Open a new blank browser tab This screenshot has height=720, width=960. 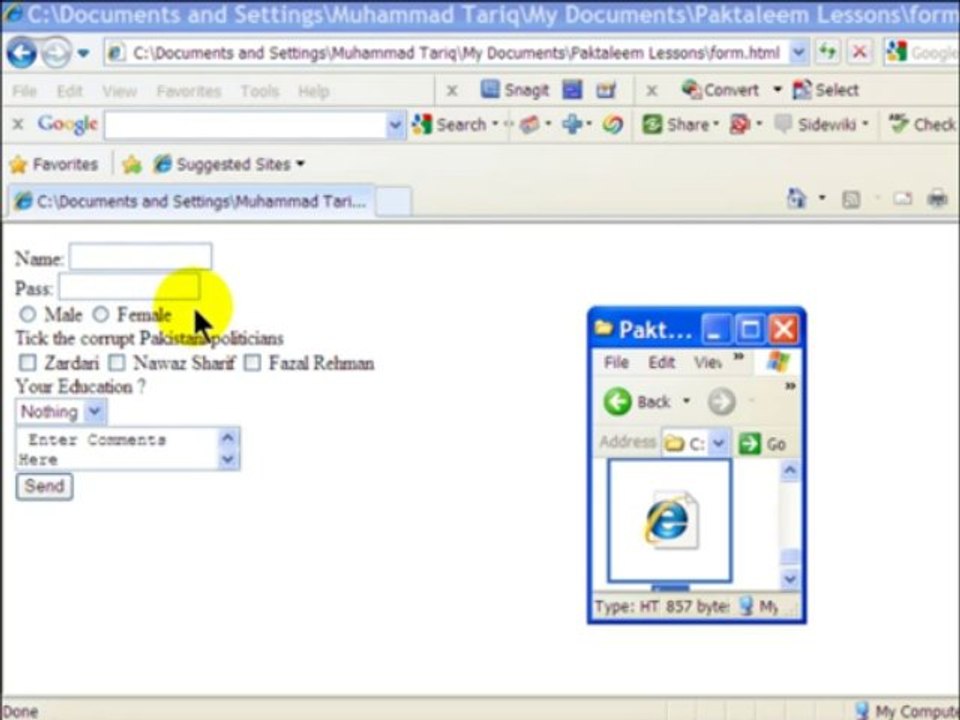click(x=392, y=201)
